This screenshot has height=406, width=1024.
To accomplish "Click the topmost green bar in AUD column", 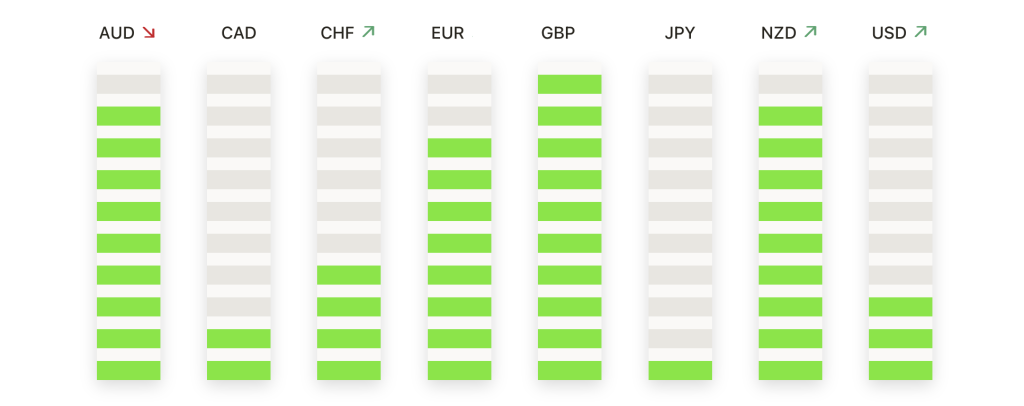I will [x=129, y=116].
